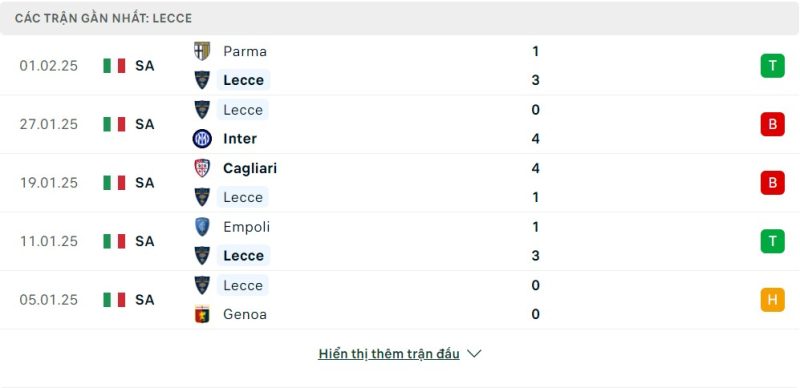Click the orange H draw badge for Genoa match
The width and height of the screenshot is (800, 388).
[772, 300]
